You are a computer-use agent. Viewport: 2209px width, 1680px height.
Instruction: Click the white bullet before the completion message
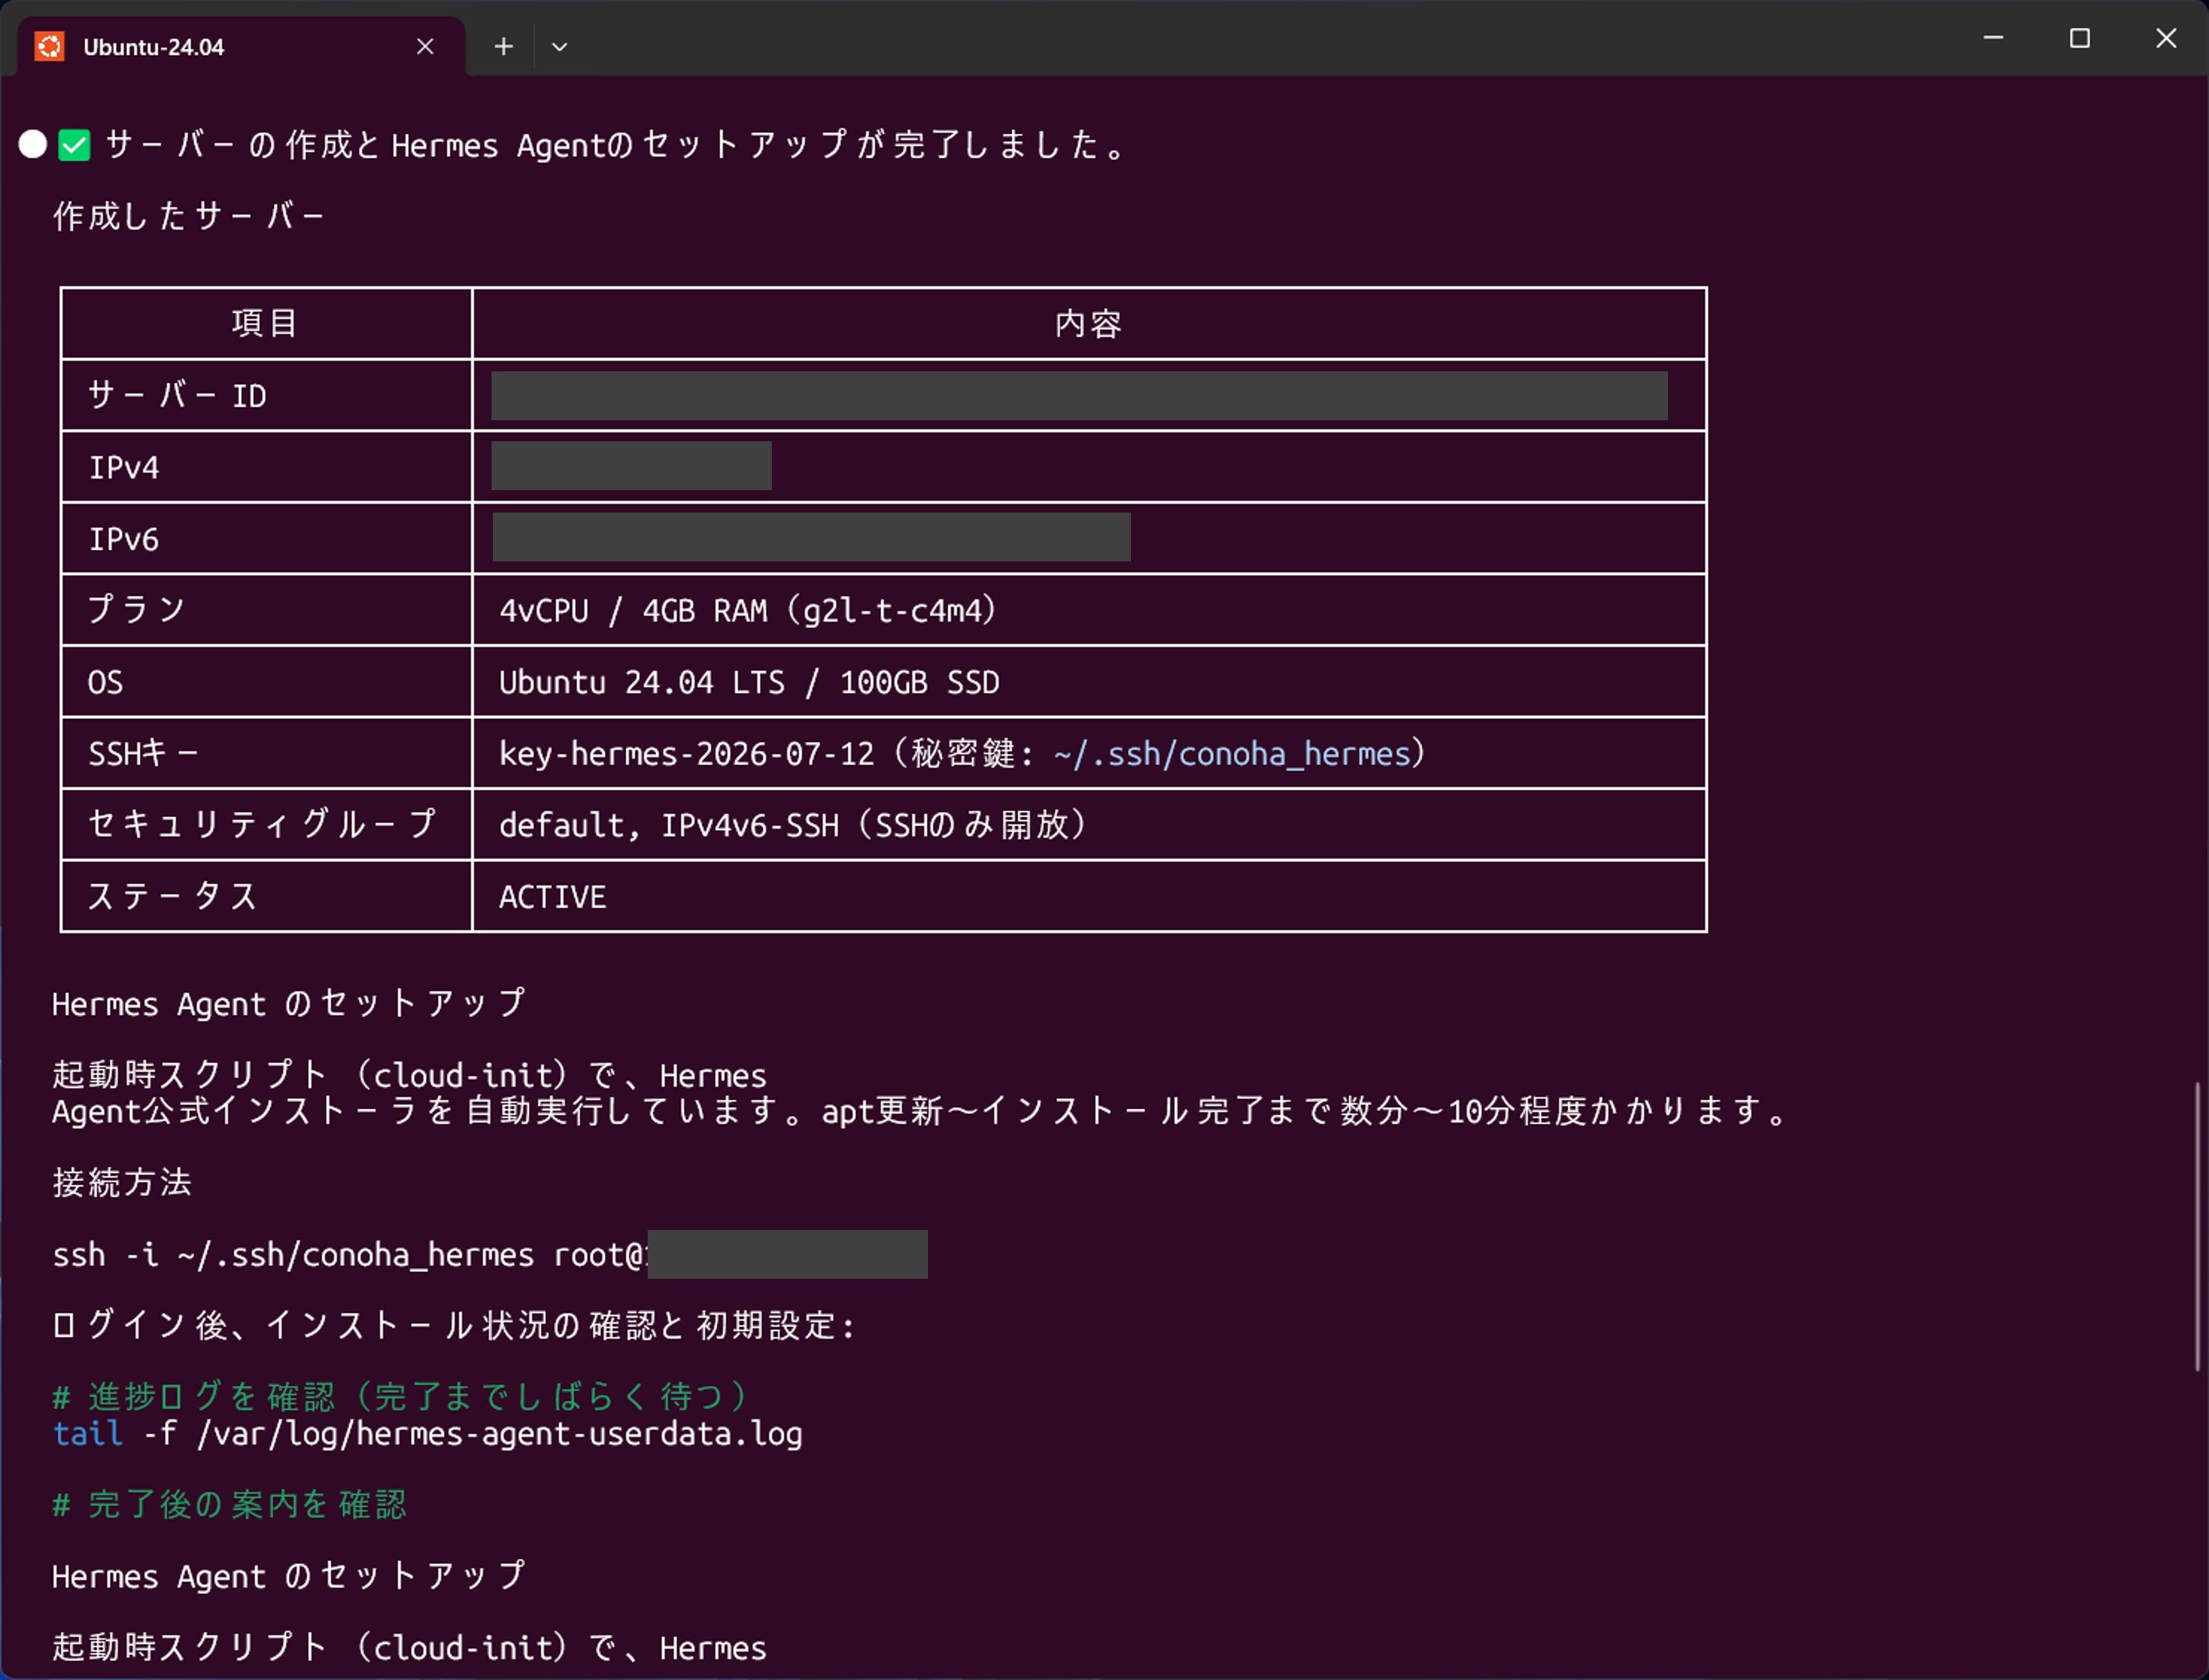[33, 144]
